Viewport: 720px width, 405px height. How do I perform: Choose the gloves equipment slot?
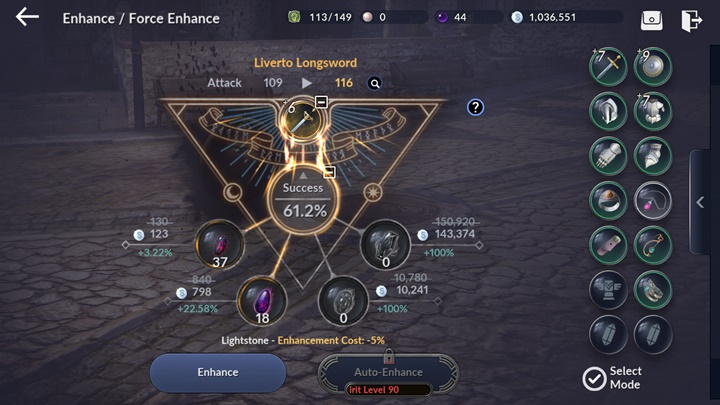pyautogui.click(x=608, y=156)
